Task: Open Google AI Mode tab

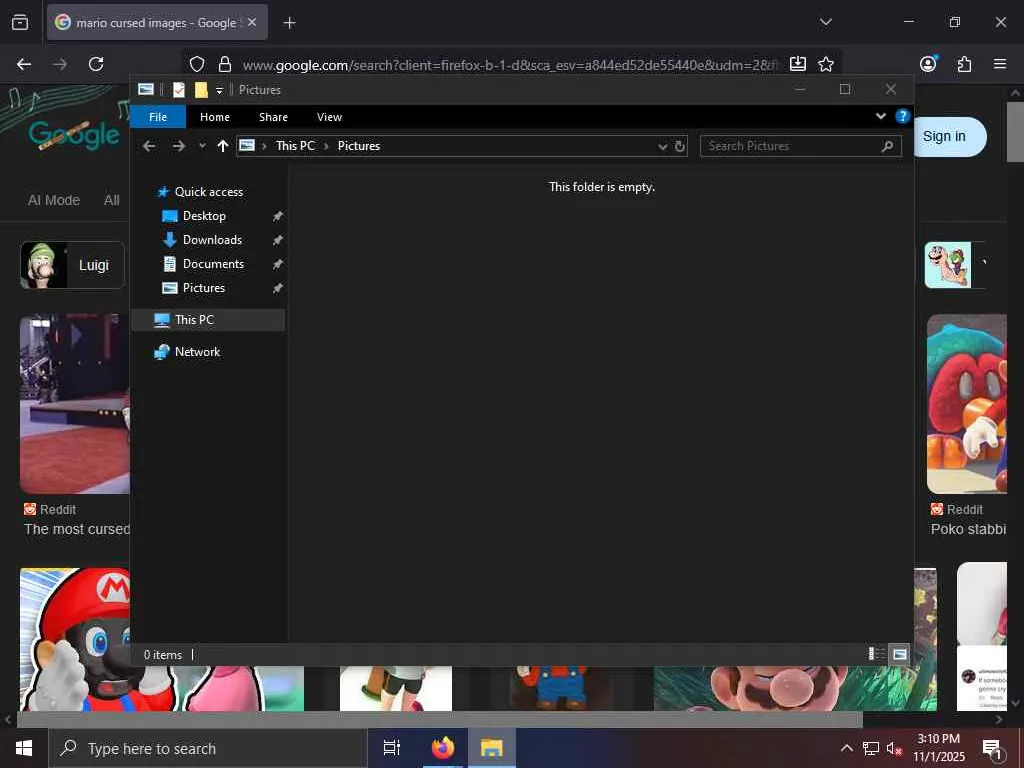Action: [x=54, y=200]
